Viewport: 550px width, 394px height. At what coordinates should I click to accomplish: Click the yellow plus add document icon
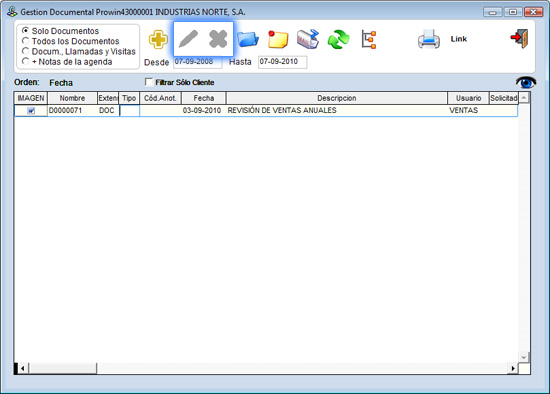(x=158, y=39)
